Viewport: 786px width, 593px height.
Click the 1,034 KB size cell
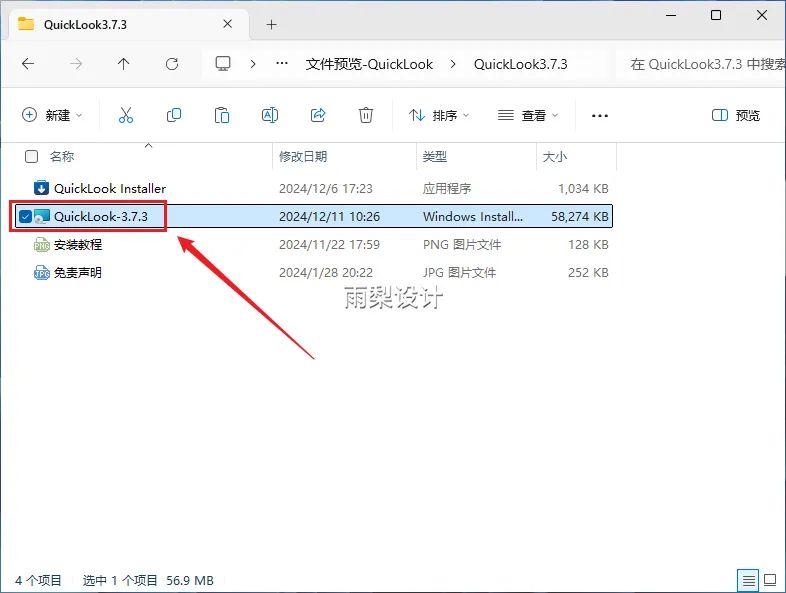coord(583,188)
